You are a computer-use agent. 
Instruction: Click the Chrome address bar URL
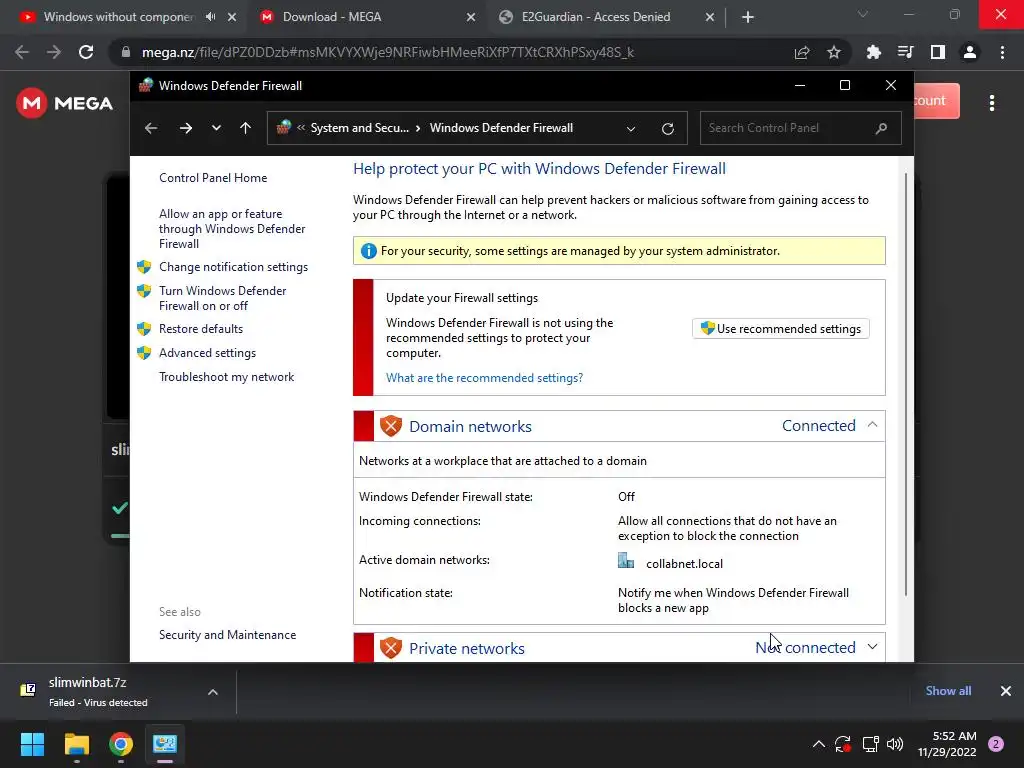click(387, 52)
